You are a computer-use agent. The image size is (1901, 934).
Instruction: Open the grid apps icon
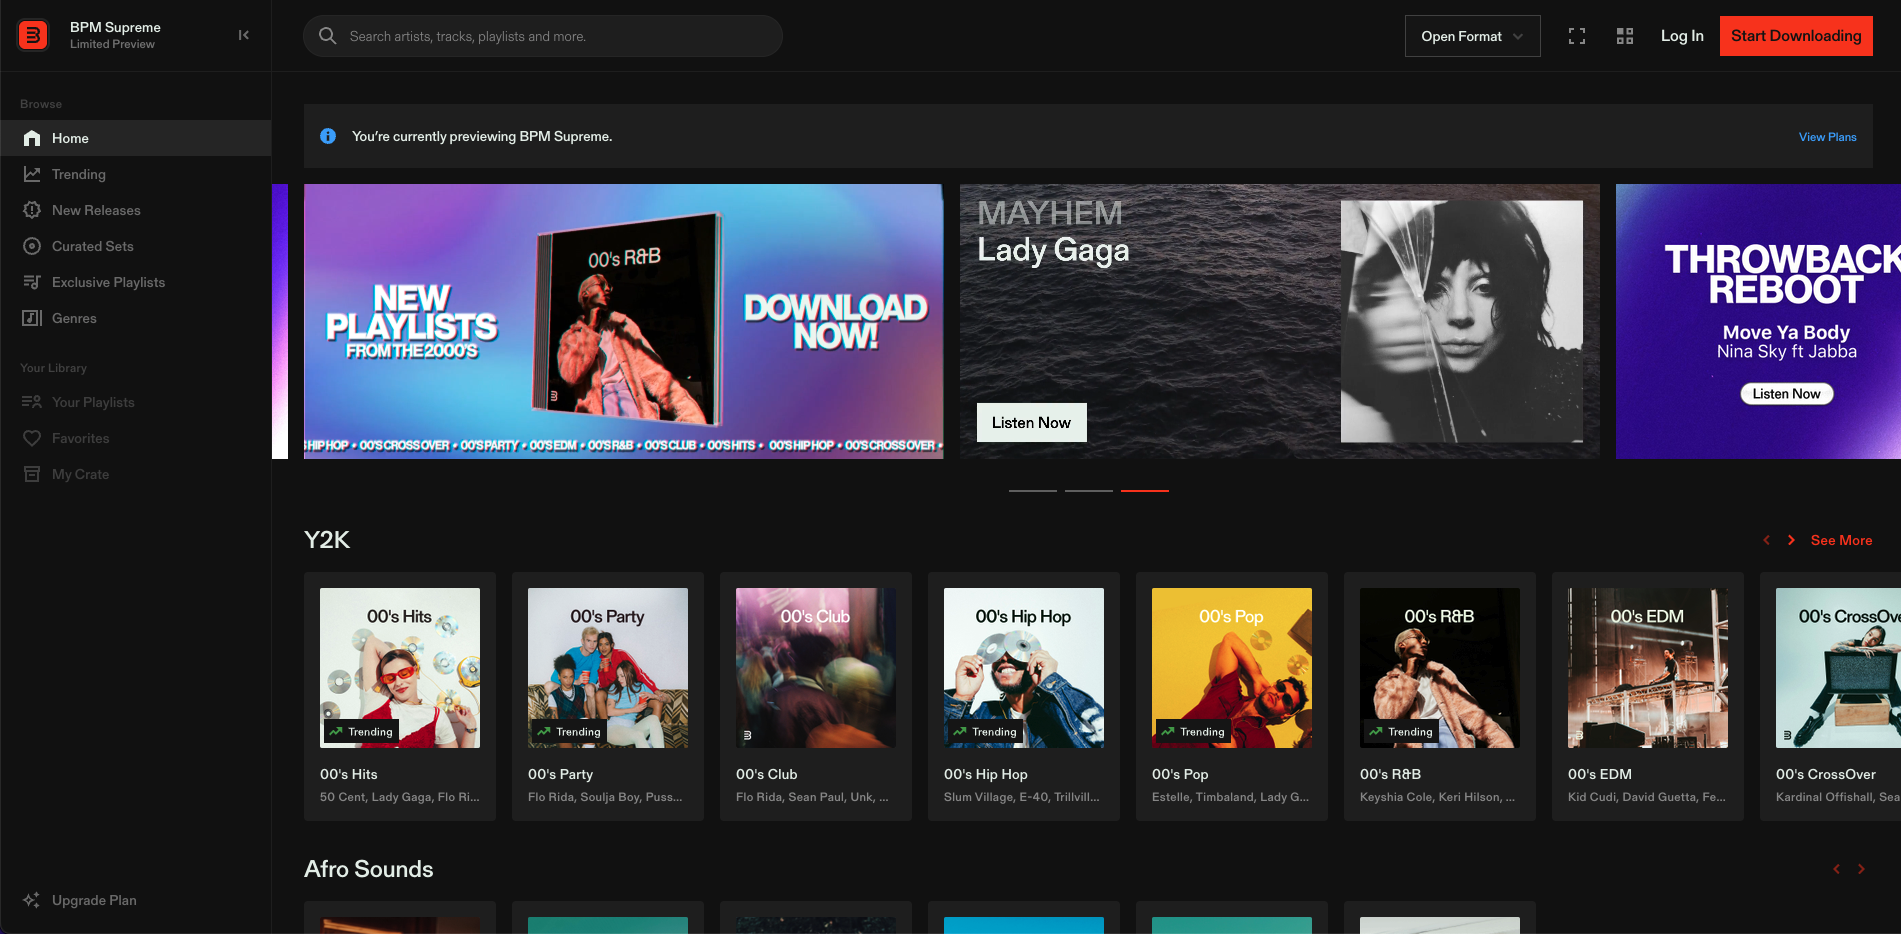pos(1625,36)
